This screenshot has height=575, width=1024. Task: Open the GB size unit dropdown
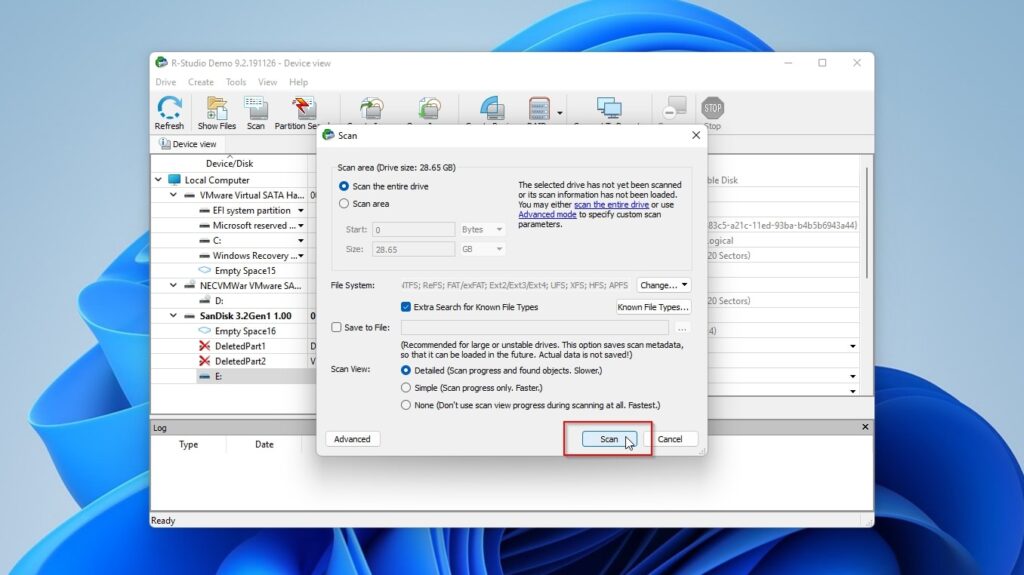click(482, 249)
